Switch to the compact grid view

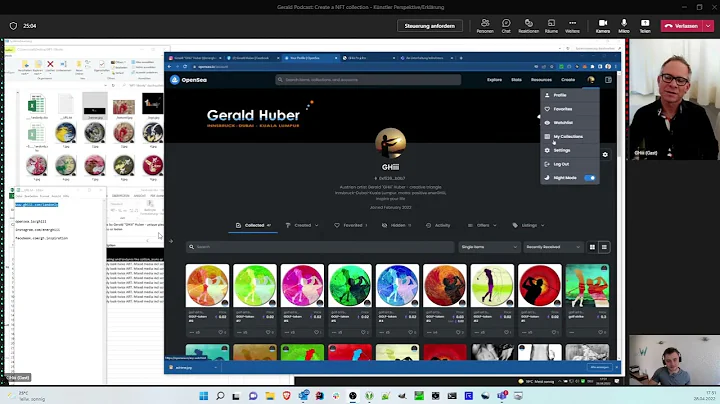coord(604,247)
